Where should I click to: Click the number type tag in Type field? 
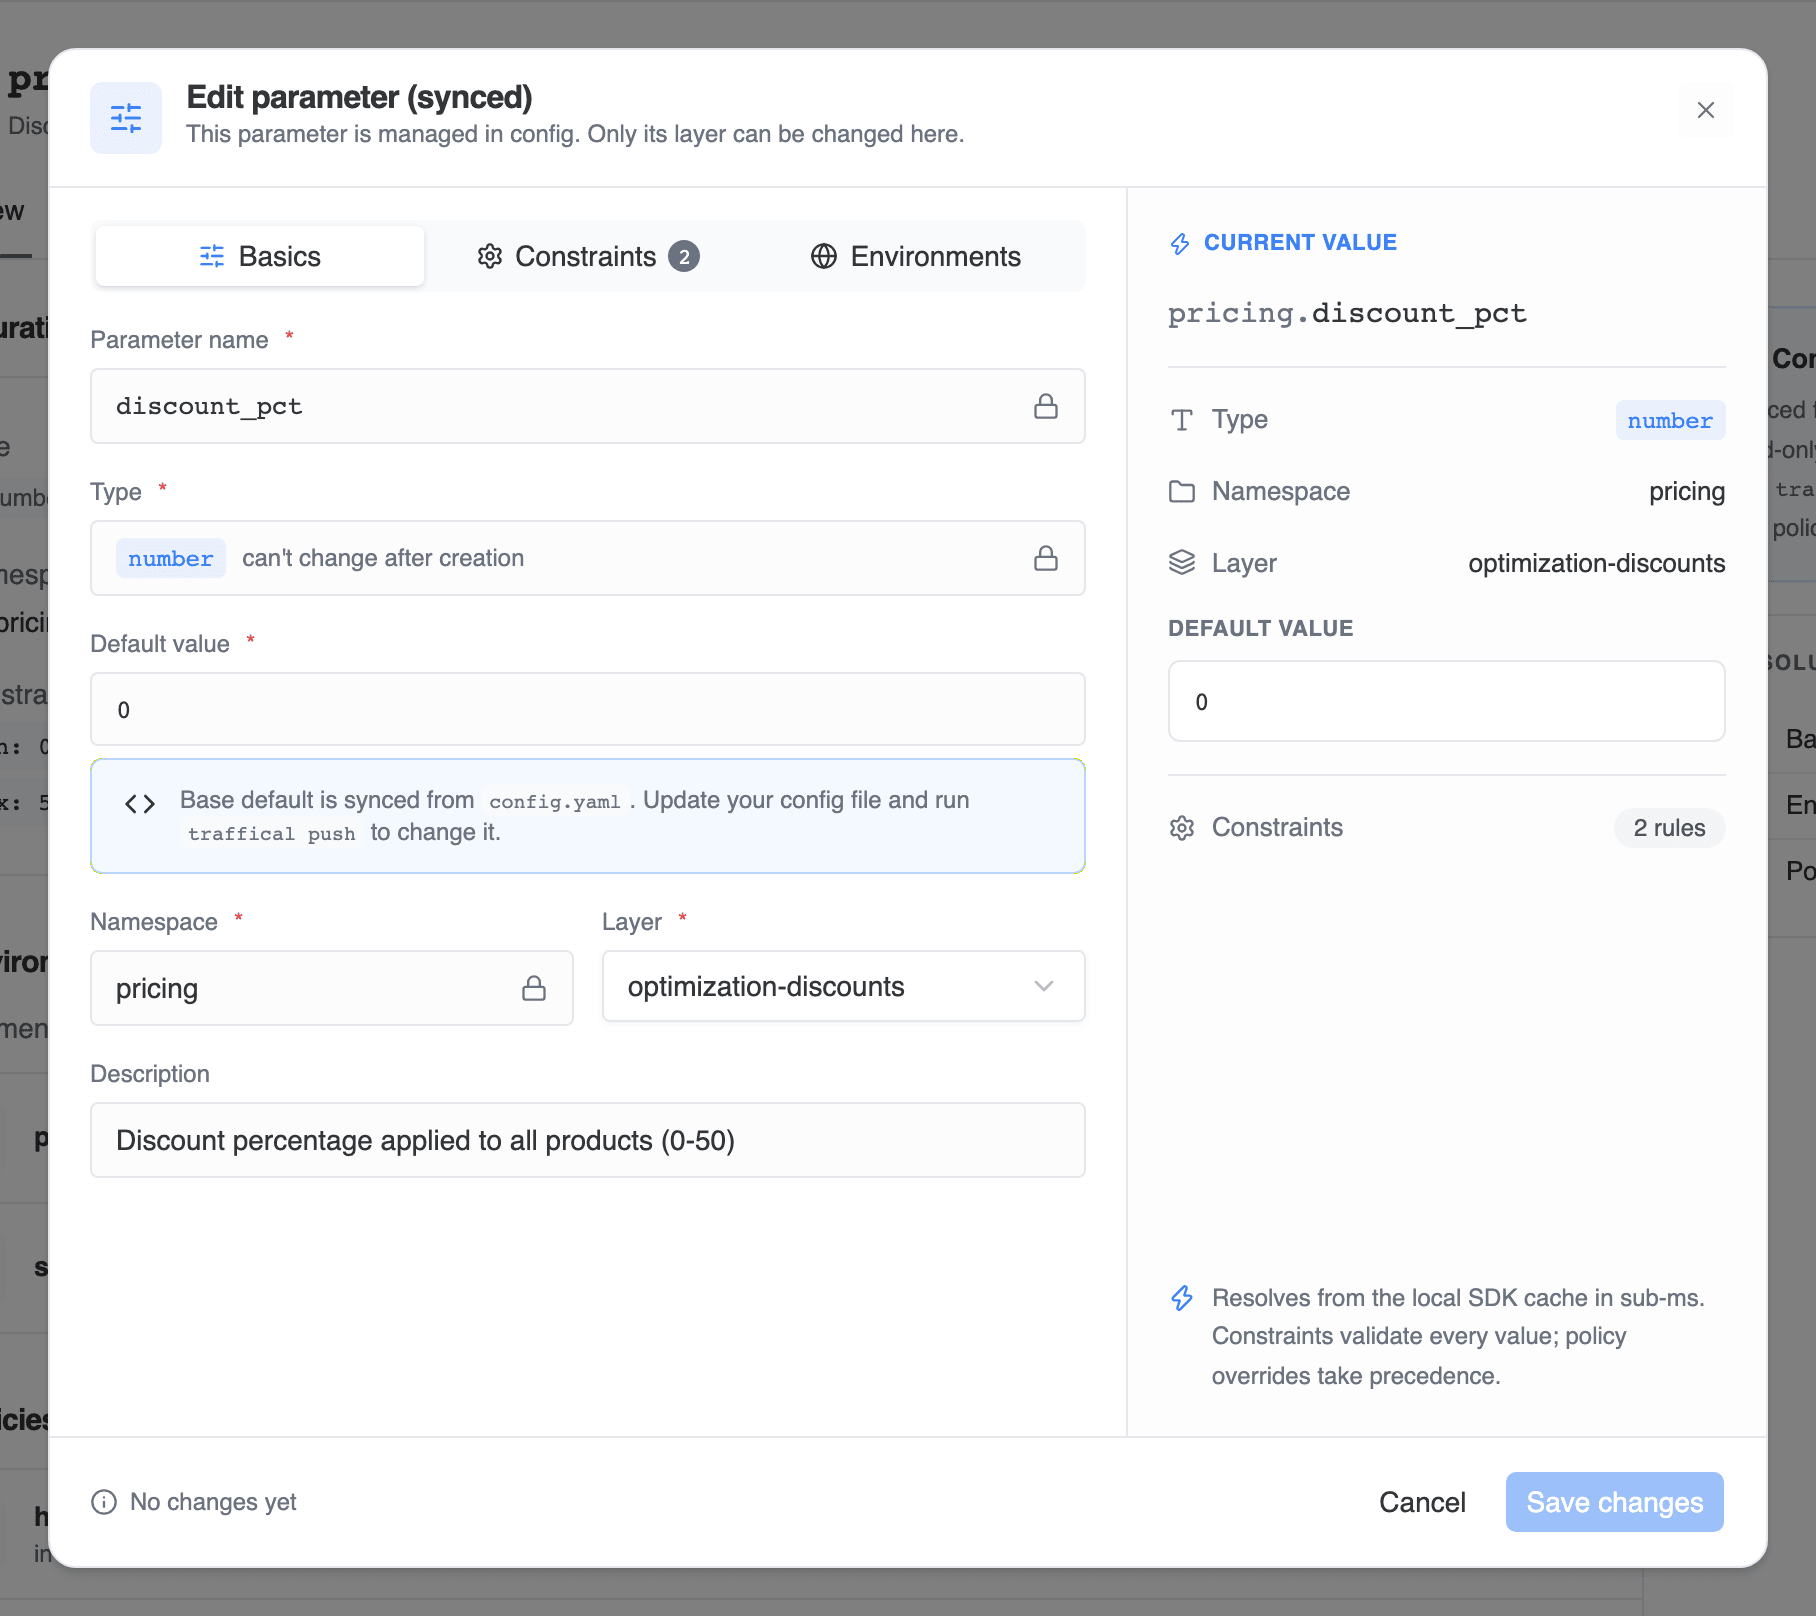(171, 558)
